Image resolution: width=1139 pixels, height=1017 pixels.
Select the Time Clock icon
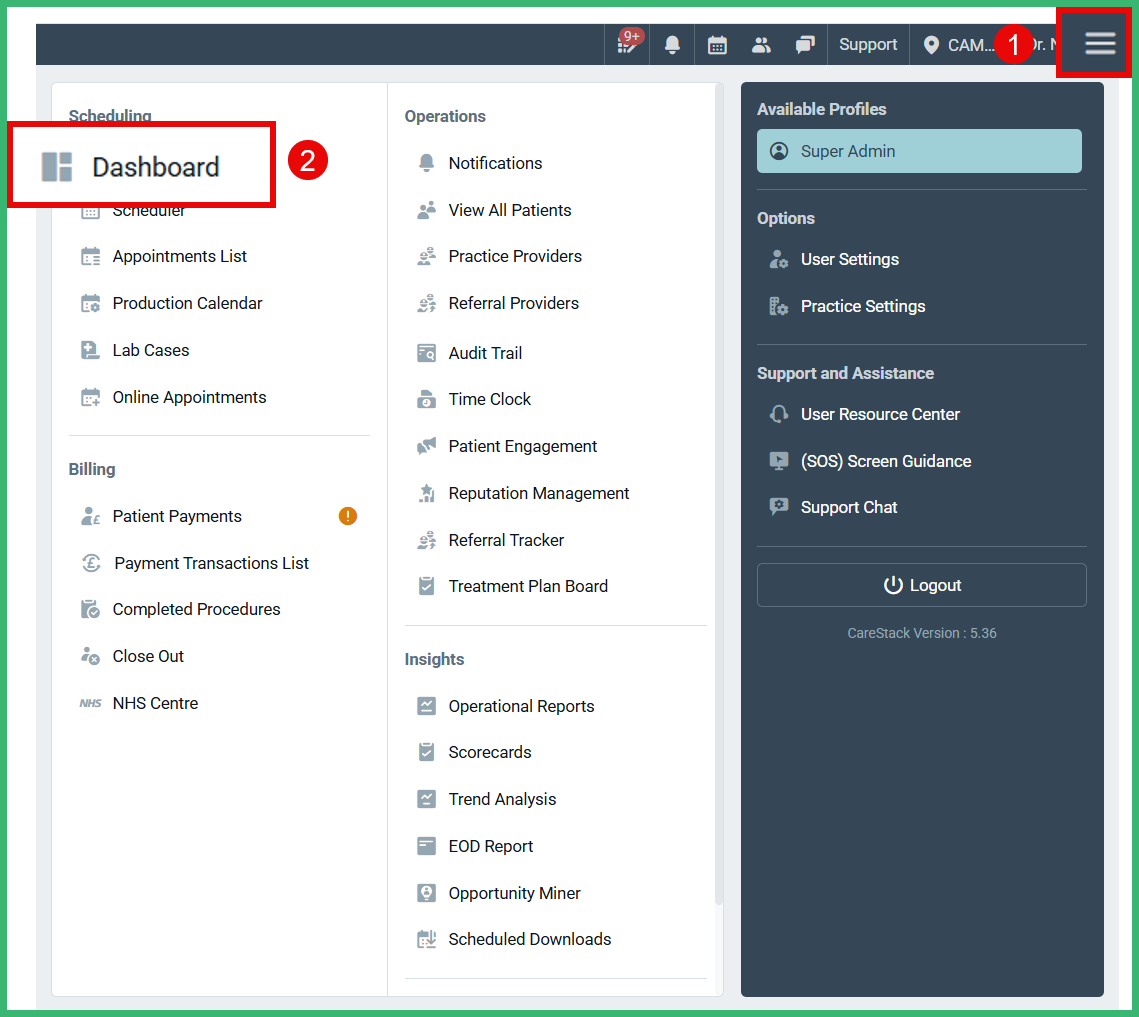[428, 399]
